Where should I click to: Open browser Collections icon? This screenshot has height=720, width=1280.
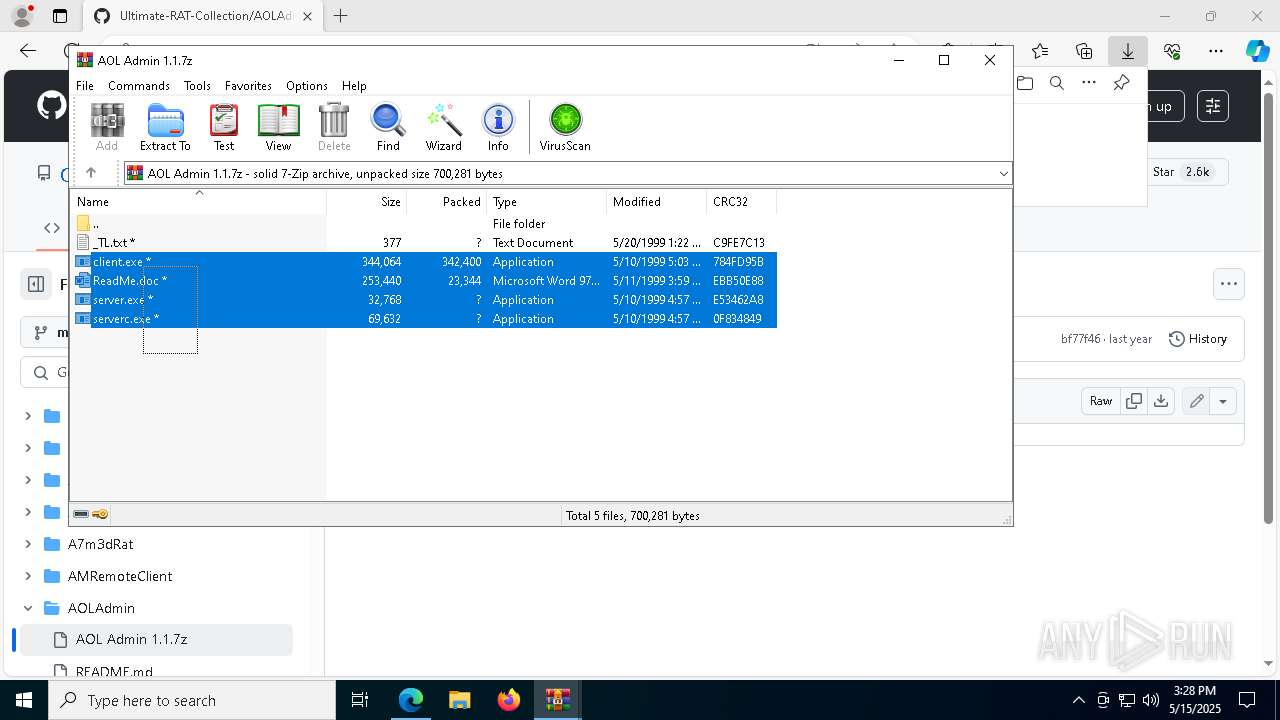1084,51
